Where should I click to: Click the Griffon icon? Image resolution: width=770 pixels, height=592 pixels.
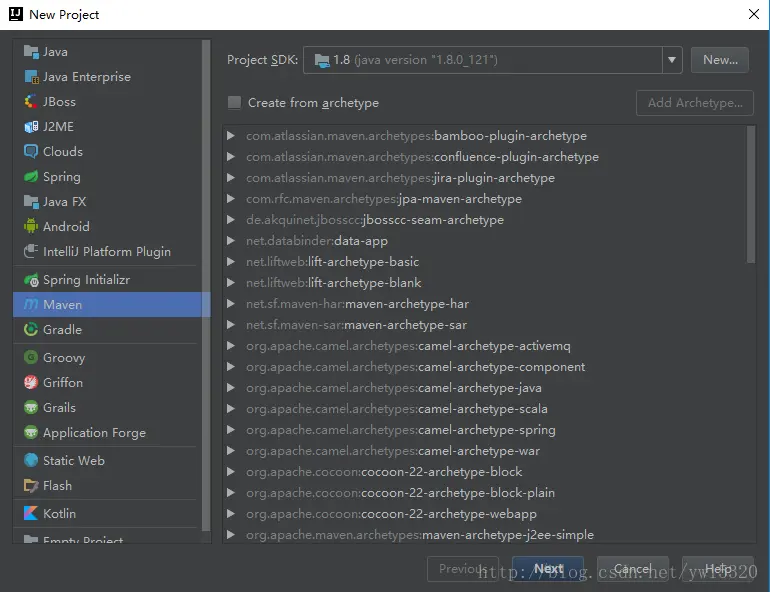click(x=31, y=382)
